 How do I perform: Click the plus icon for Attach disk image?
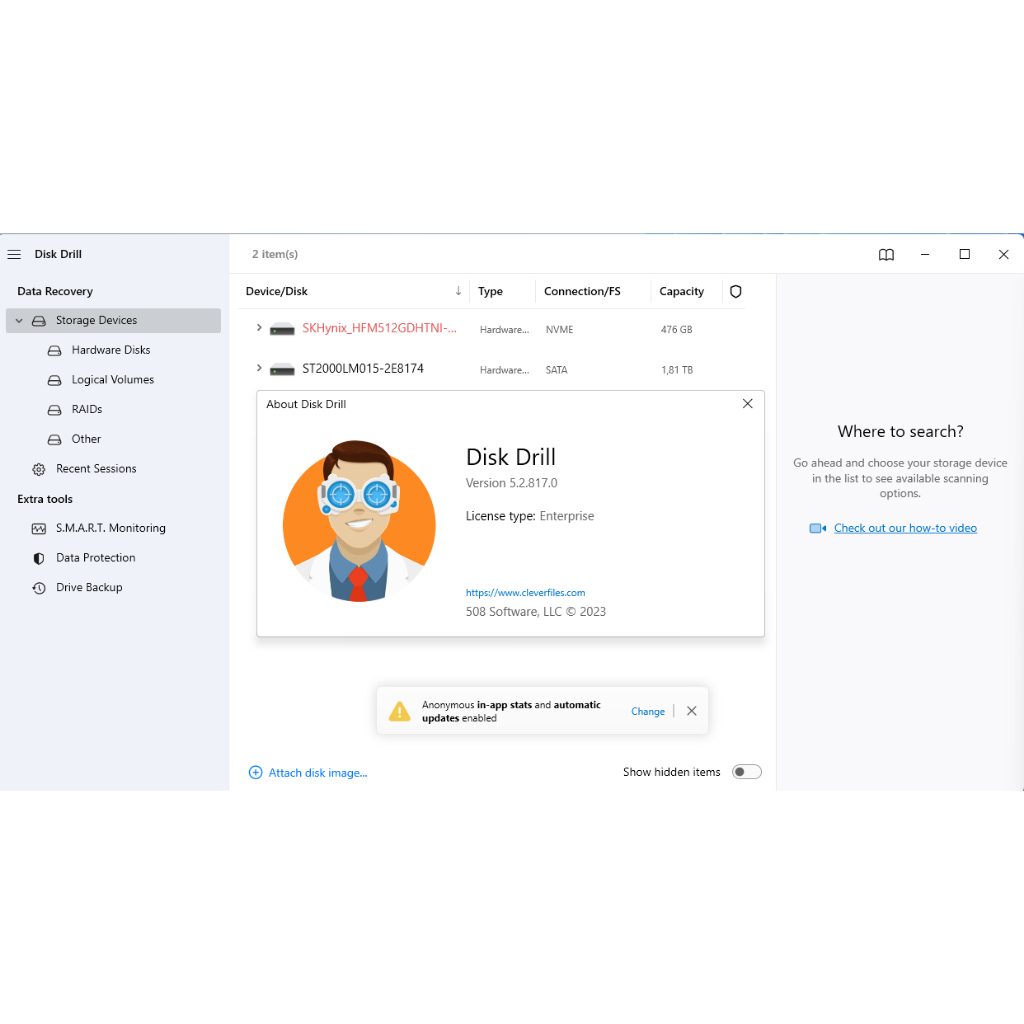pyautogui.click(x=255, y=773)
